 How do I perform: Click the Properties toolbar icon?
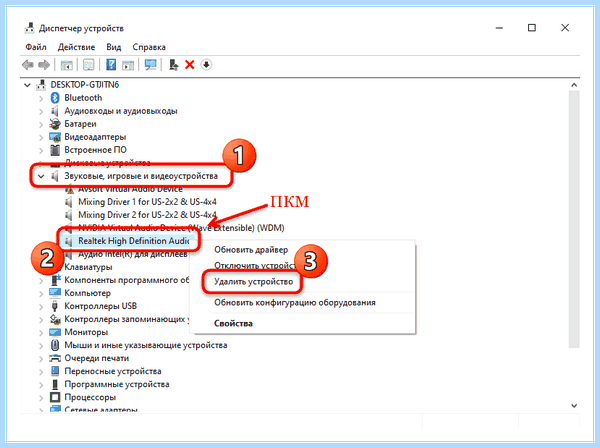89,65
